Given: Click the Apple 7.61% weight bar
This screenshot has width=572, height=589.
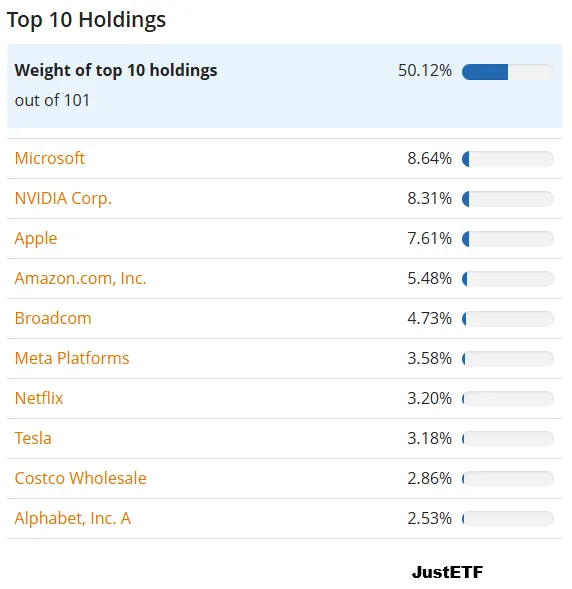Looking at the screenshot, I should [507, 239].
